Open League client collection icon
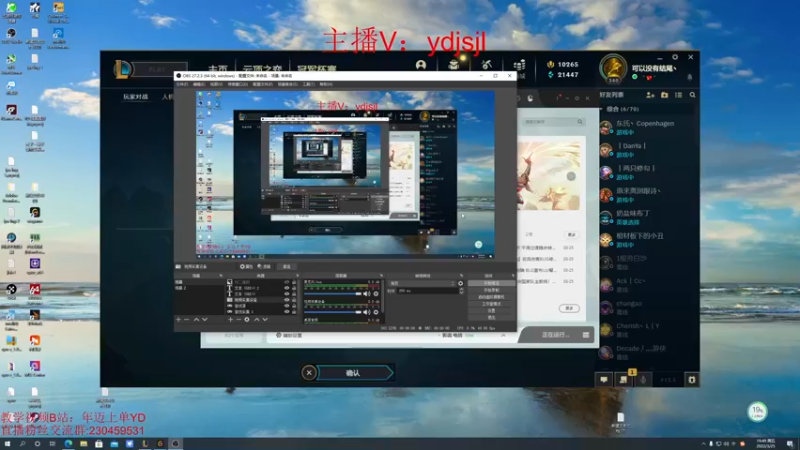This screenshot has width=800, height=450. click(454, 64)
